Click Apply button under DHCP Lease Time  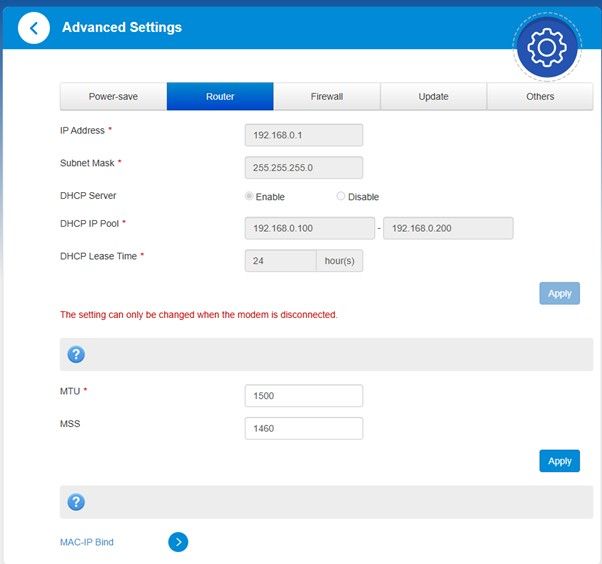pyautogui.click(x=559, y=293)
